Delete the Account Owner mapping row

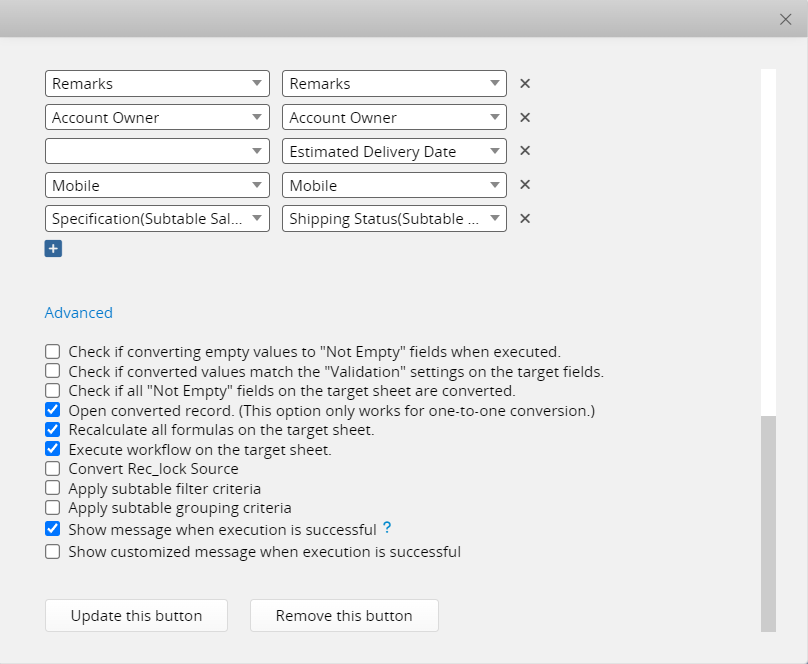click(525, 118)
